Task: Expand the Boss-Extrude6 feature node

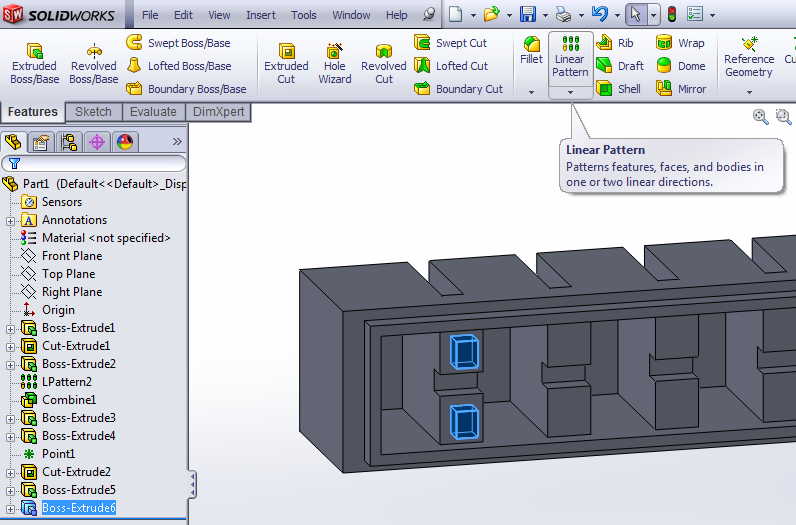Action: [10, 509]
